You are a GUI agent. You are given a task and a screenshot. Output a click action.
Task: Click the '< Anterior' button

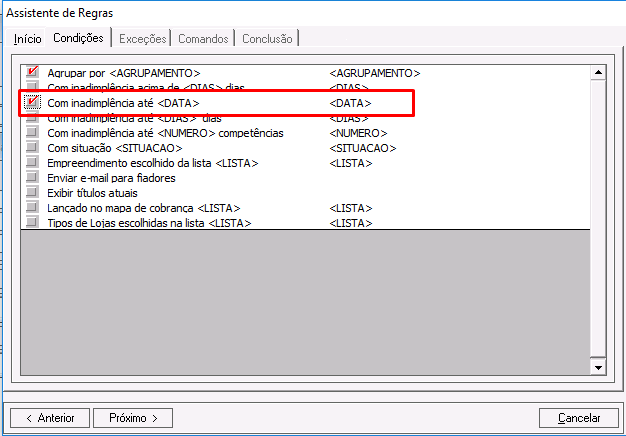[x=50, y=418]
